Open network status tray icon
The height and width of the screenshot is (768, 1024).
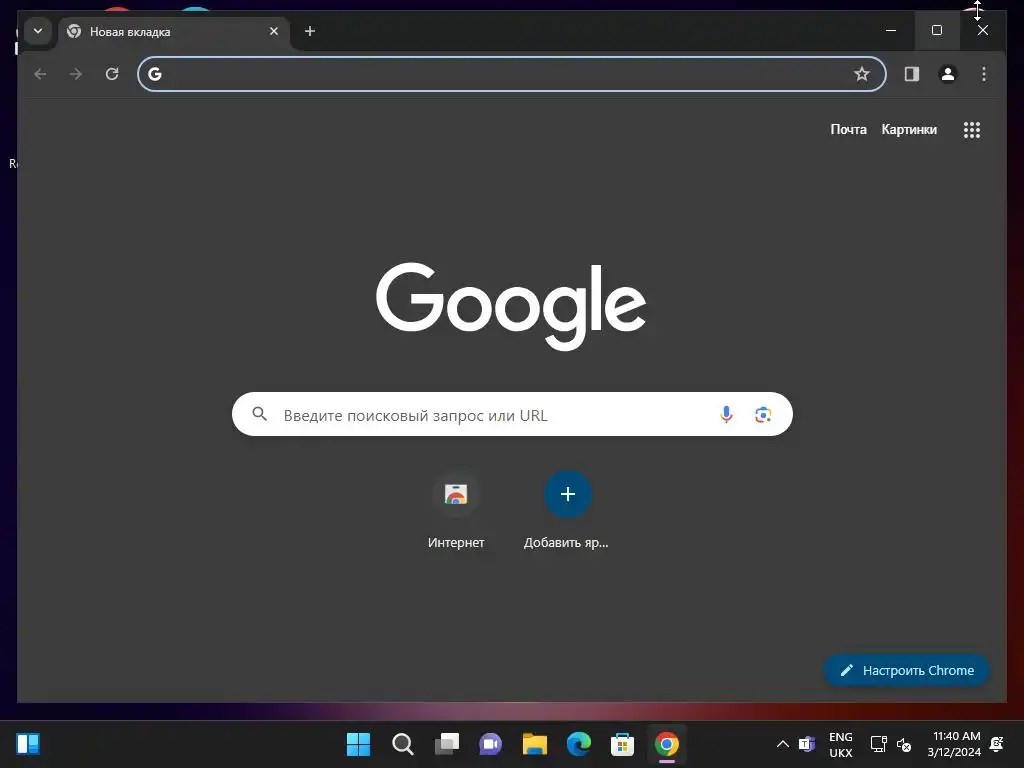[879, 744]
